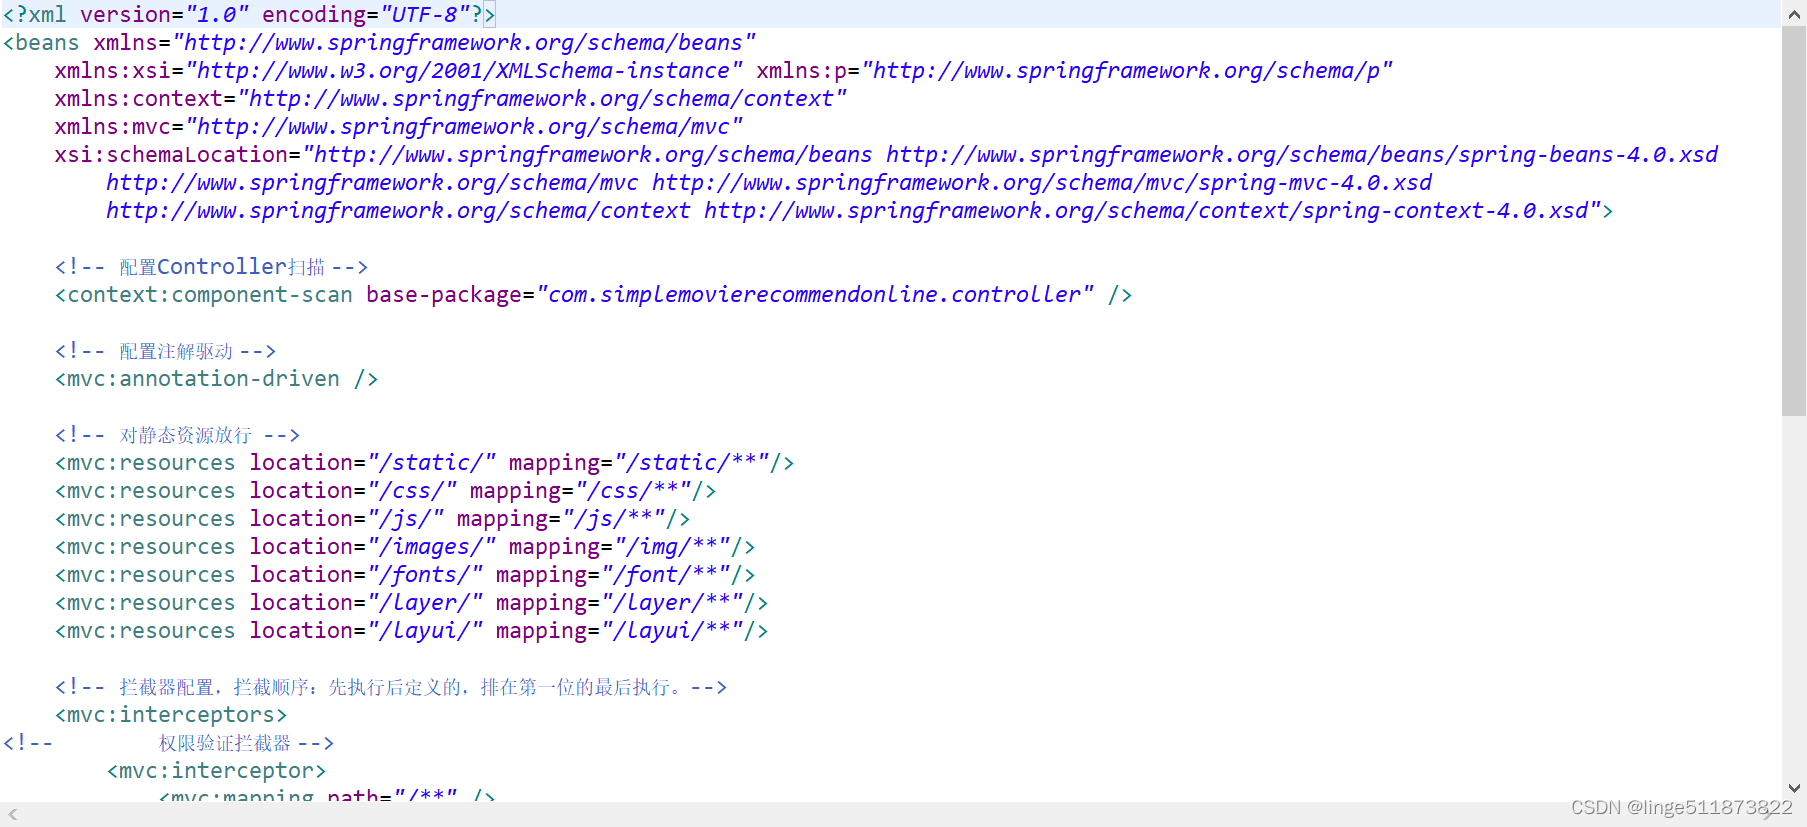Click the Controller scan comment line
This screenshot has height=827, width=1807.
click(211, 267)
